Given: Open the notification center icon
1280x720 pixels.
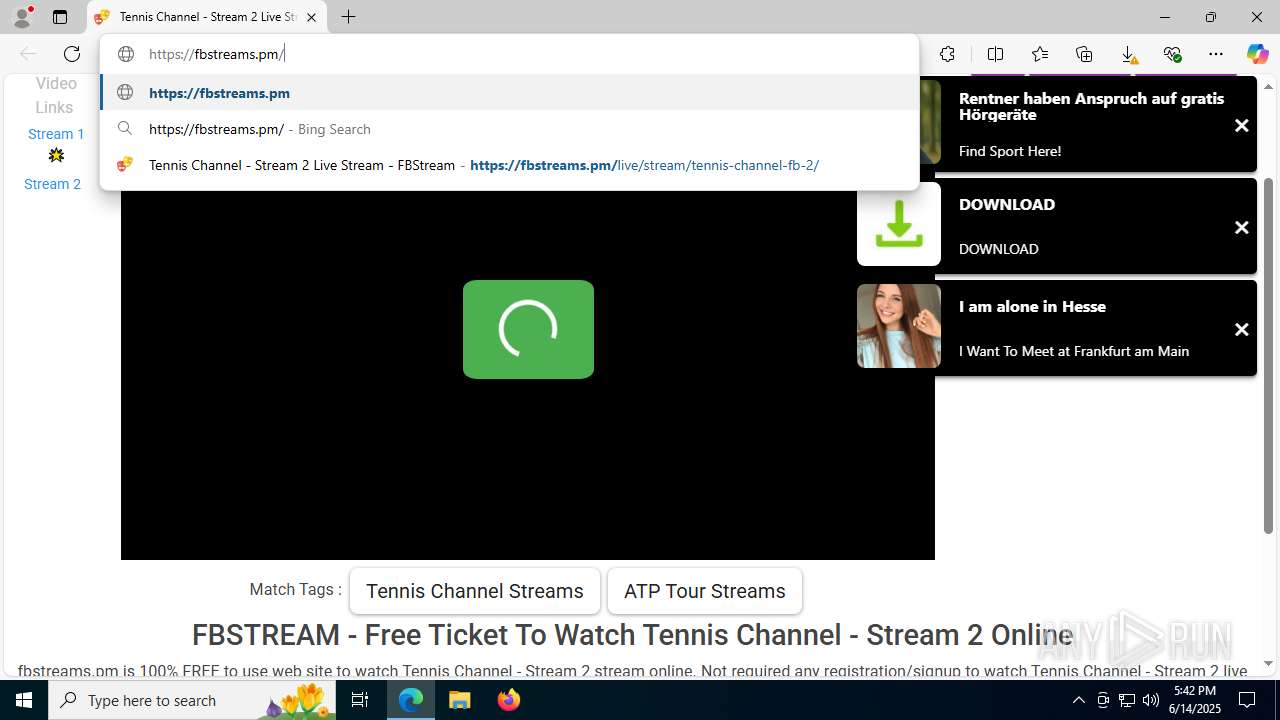Looking at the screenshot, I should click(x=1247, y=700).
